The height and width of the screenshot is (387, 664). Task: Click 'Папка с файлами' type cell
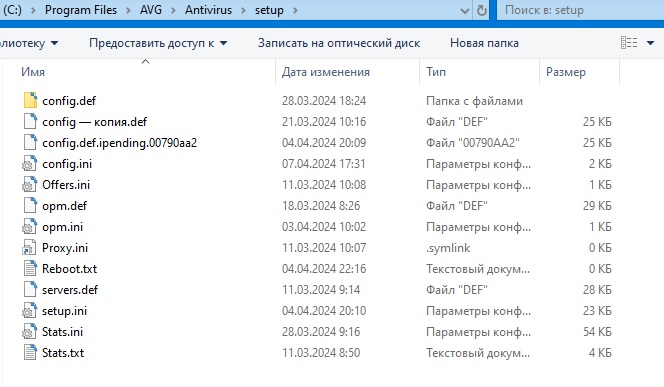tap(474, 101)
